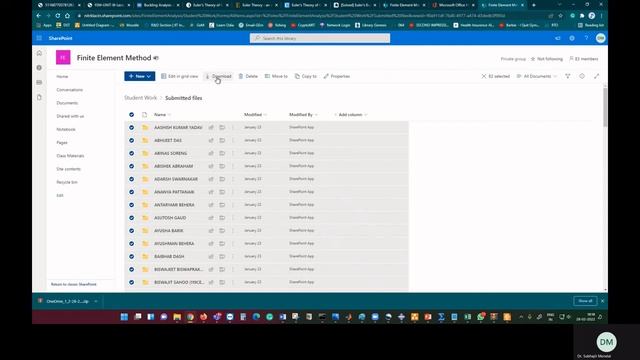The height and width of the screenshot is (360, 640).
Task: Clear selection with the X beside selected count
Action: click(x=484, y=76)
